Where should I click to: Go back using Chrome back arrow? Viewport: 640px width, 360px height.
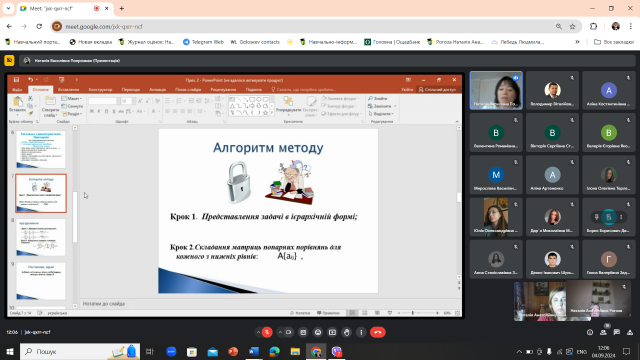[x=9, y=27]
